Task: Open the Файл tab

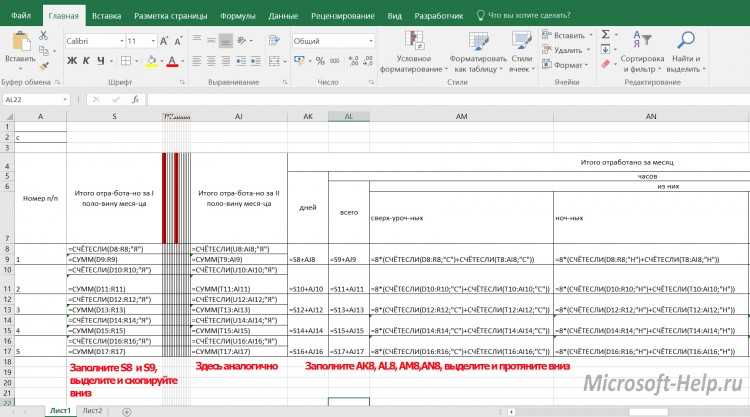Action: coord(21,15)
